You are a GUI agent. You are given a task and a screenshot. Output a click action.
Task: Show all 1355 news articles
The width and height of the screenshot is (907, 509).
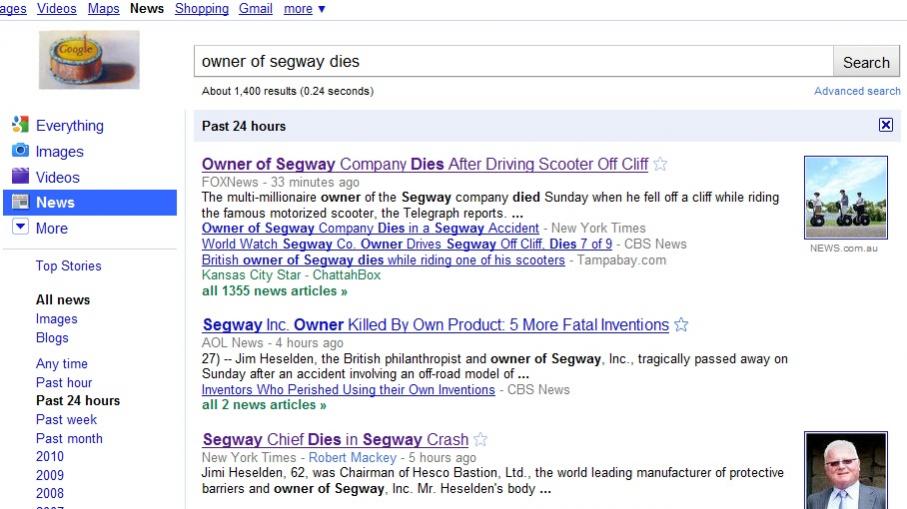274,291
